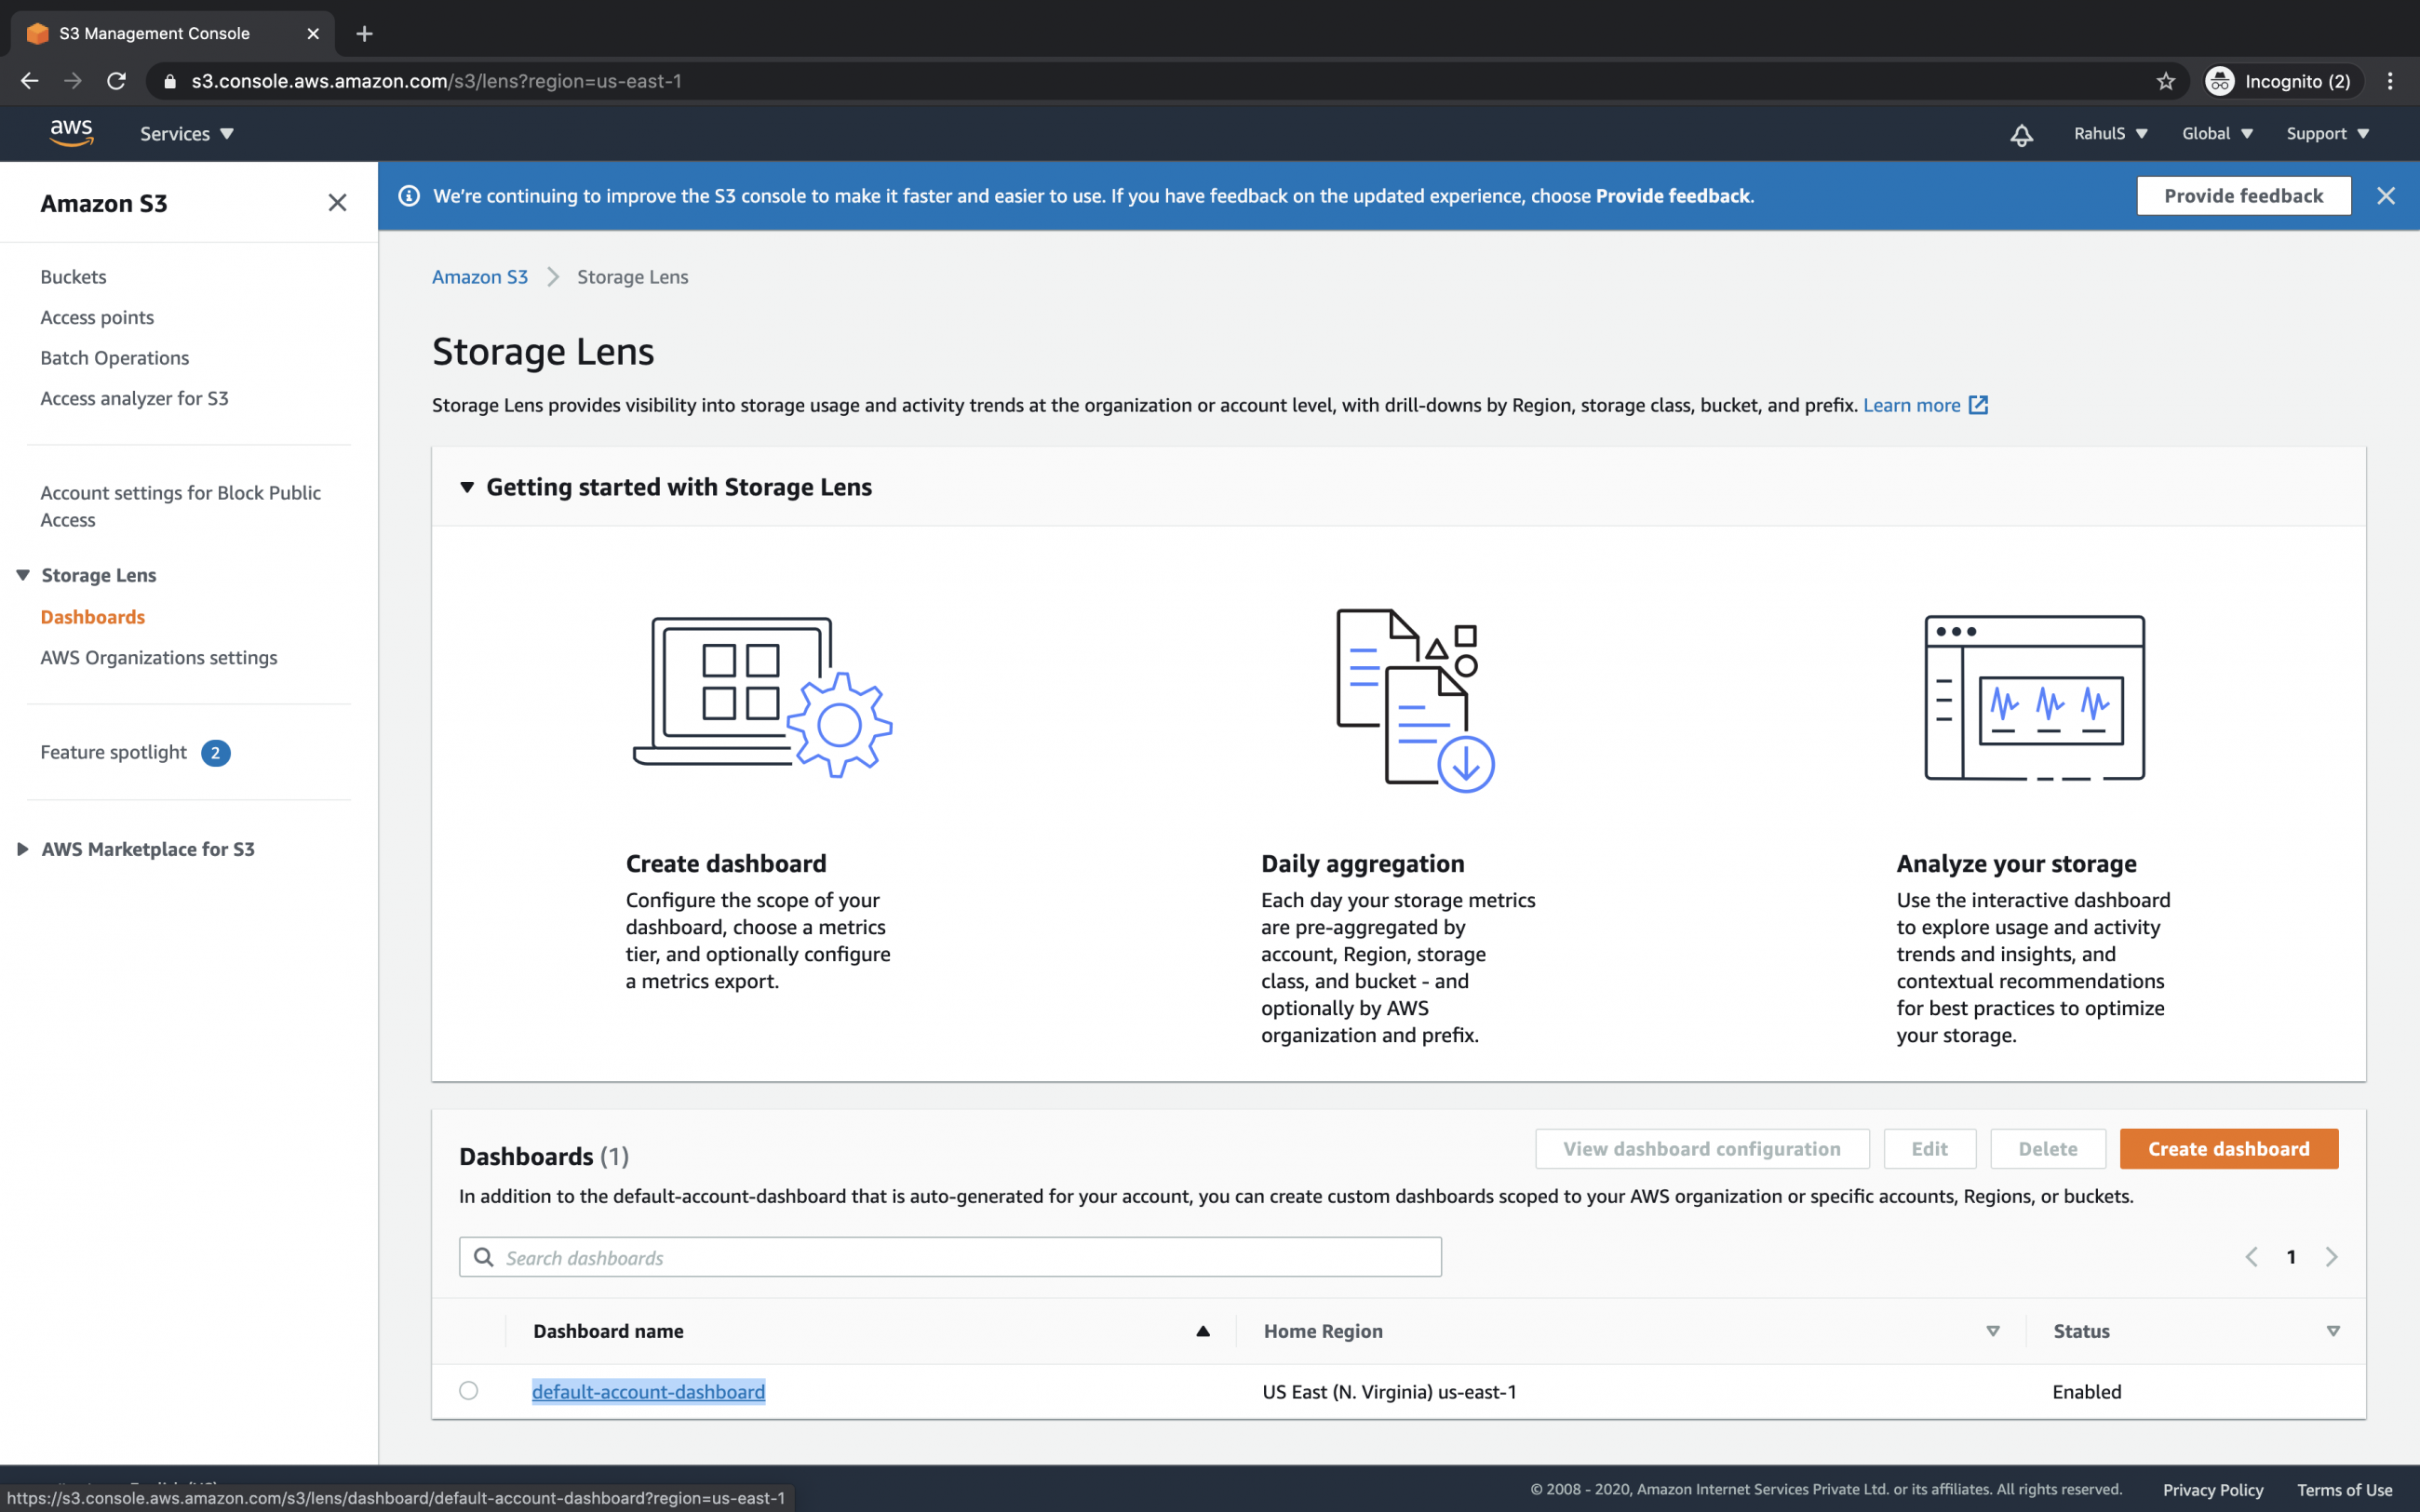The width and height of the screenshot is (2420, 1512).
Task: Click the padlock icon in the address bar
Action: click(169, 81)
